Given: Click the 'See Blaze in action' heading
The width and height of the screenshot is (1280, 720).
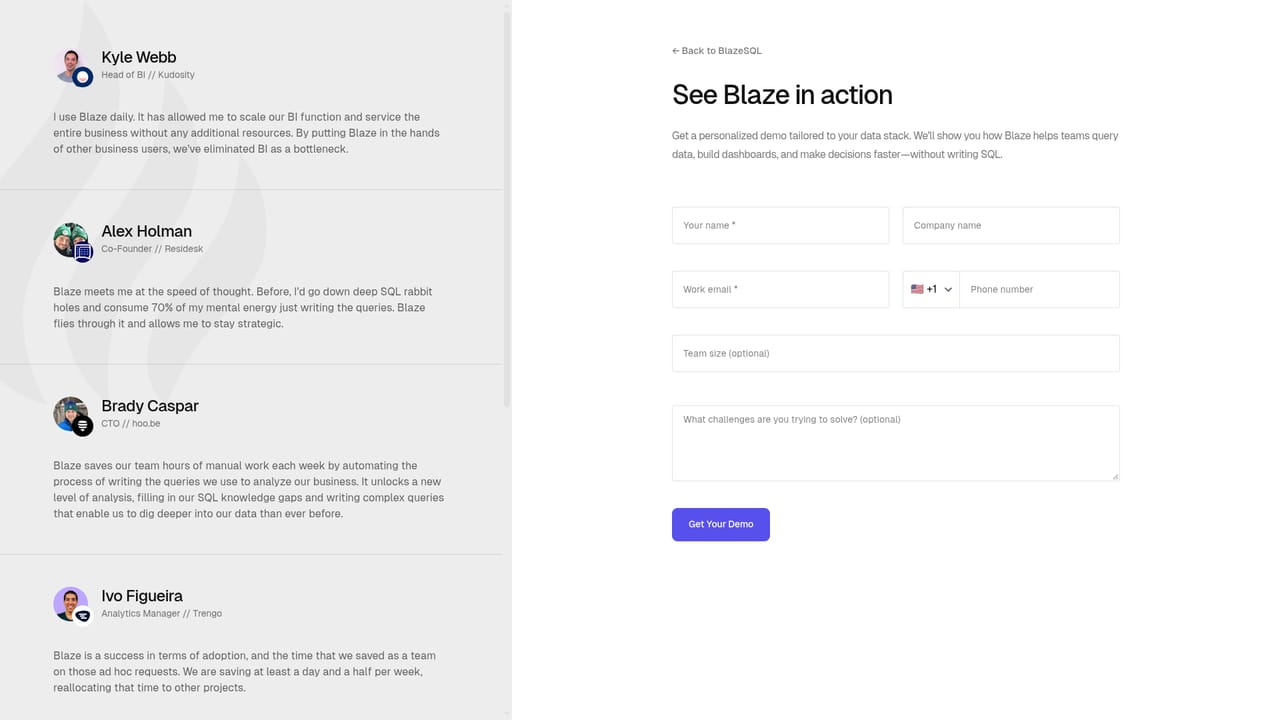Looking at the screenshot, I should point(782,95).
